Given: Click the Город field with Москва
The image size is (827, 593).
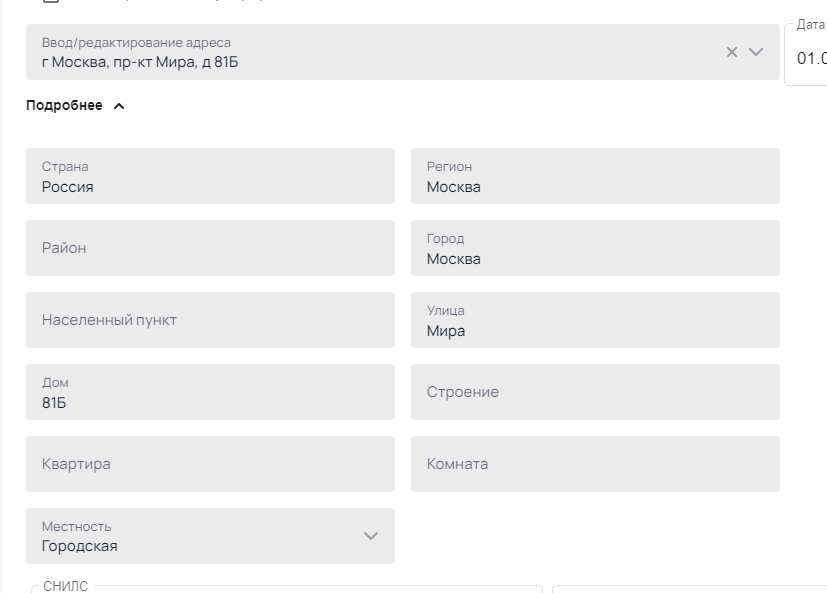Looking at the screenshot, I should pos(595,248).
